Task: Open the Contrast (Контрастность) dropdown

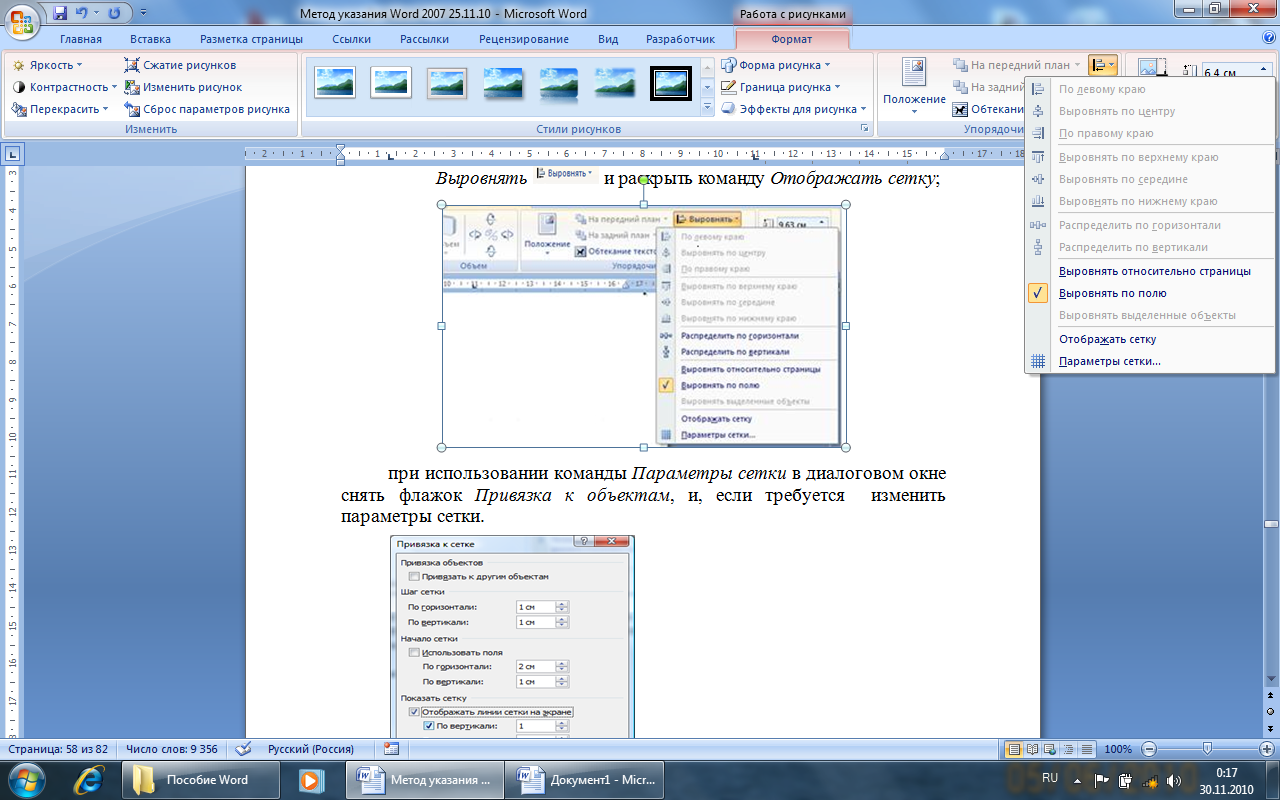Action: tap(64, 87)
